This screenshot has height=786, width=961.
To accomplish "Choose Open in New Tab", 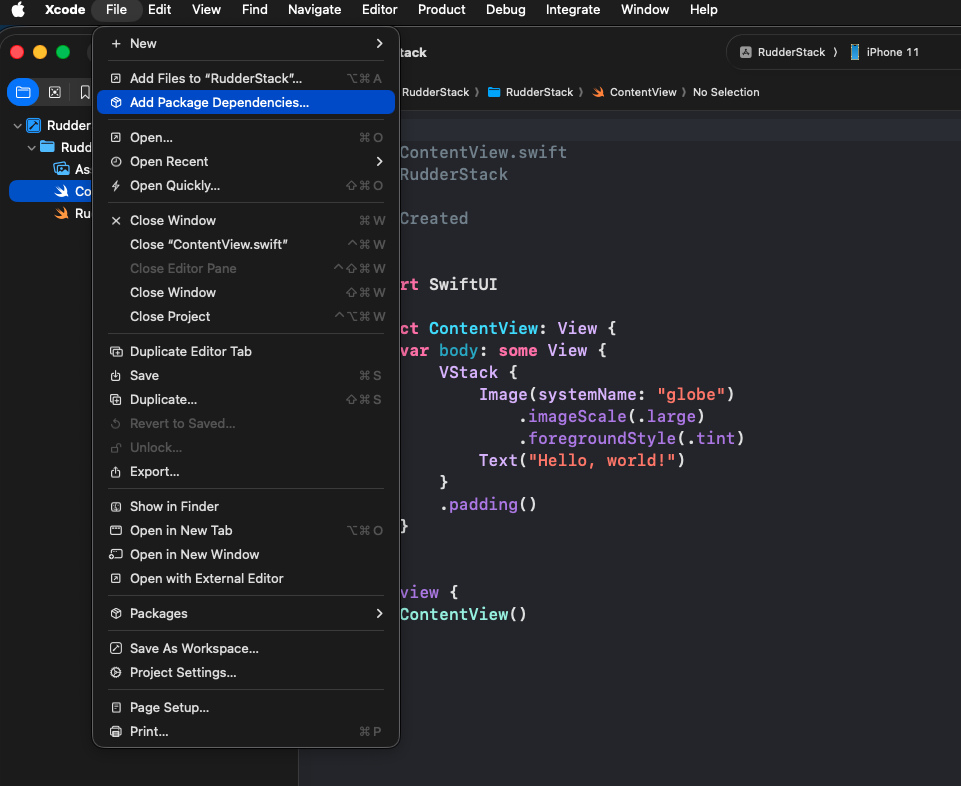I will (246, 530).
